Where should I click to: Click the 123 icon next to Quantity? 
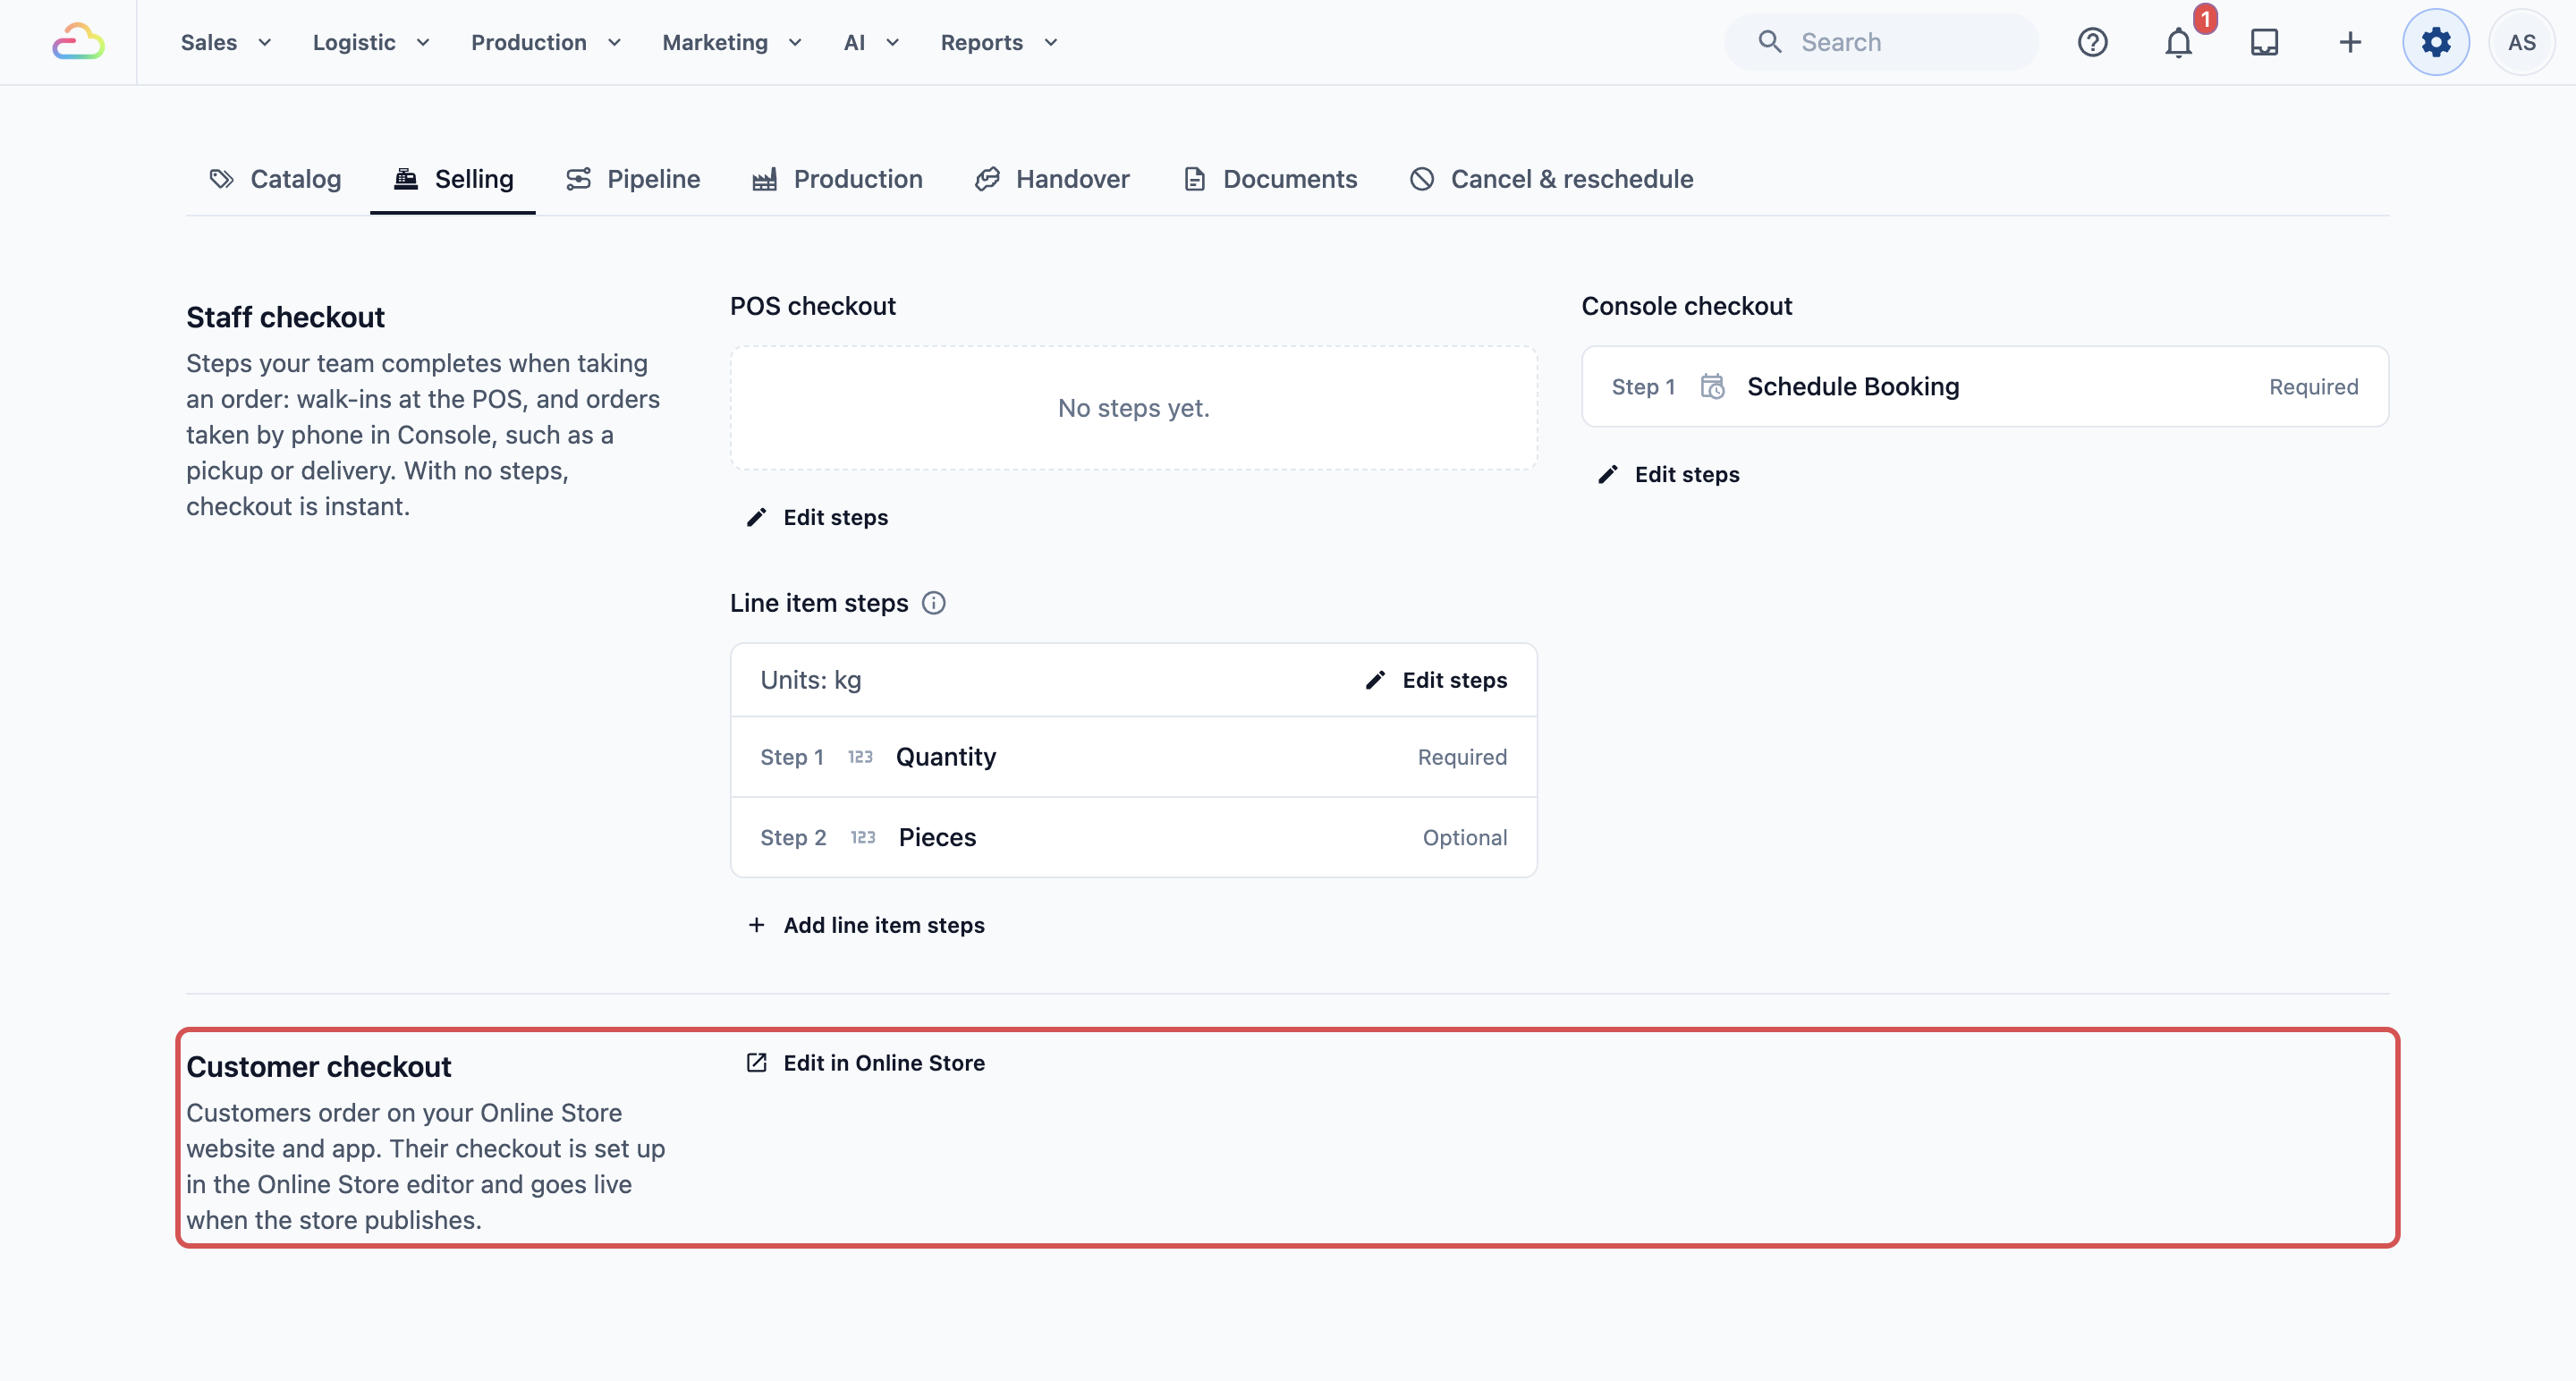[860, 757]
